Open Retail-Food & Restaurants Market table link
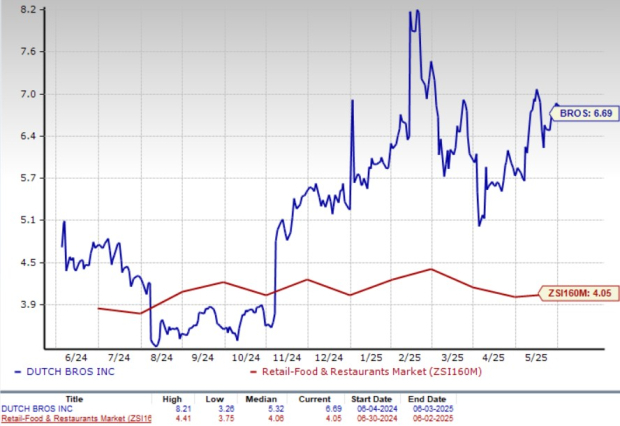Image resolution: width=620 pixels, height=426 pixels. pos(76,418)
